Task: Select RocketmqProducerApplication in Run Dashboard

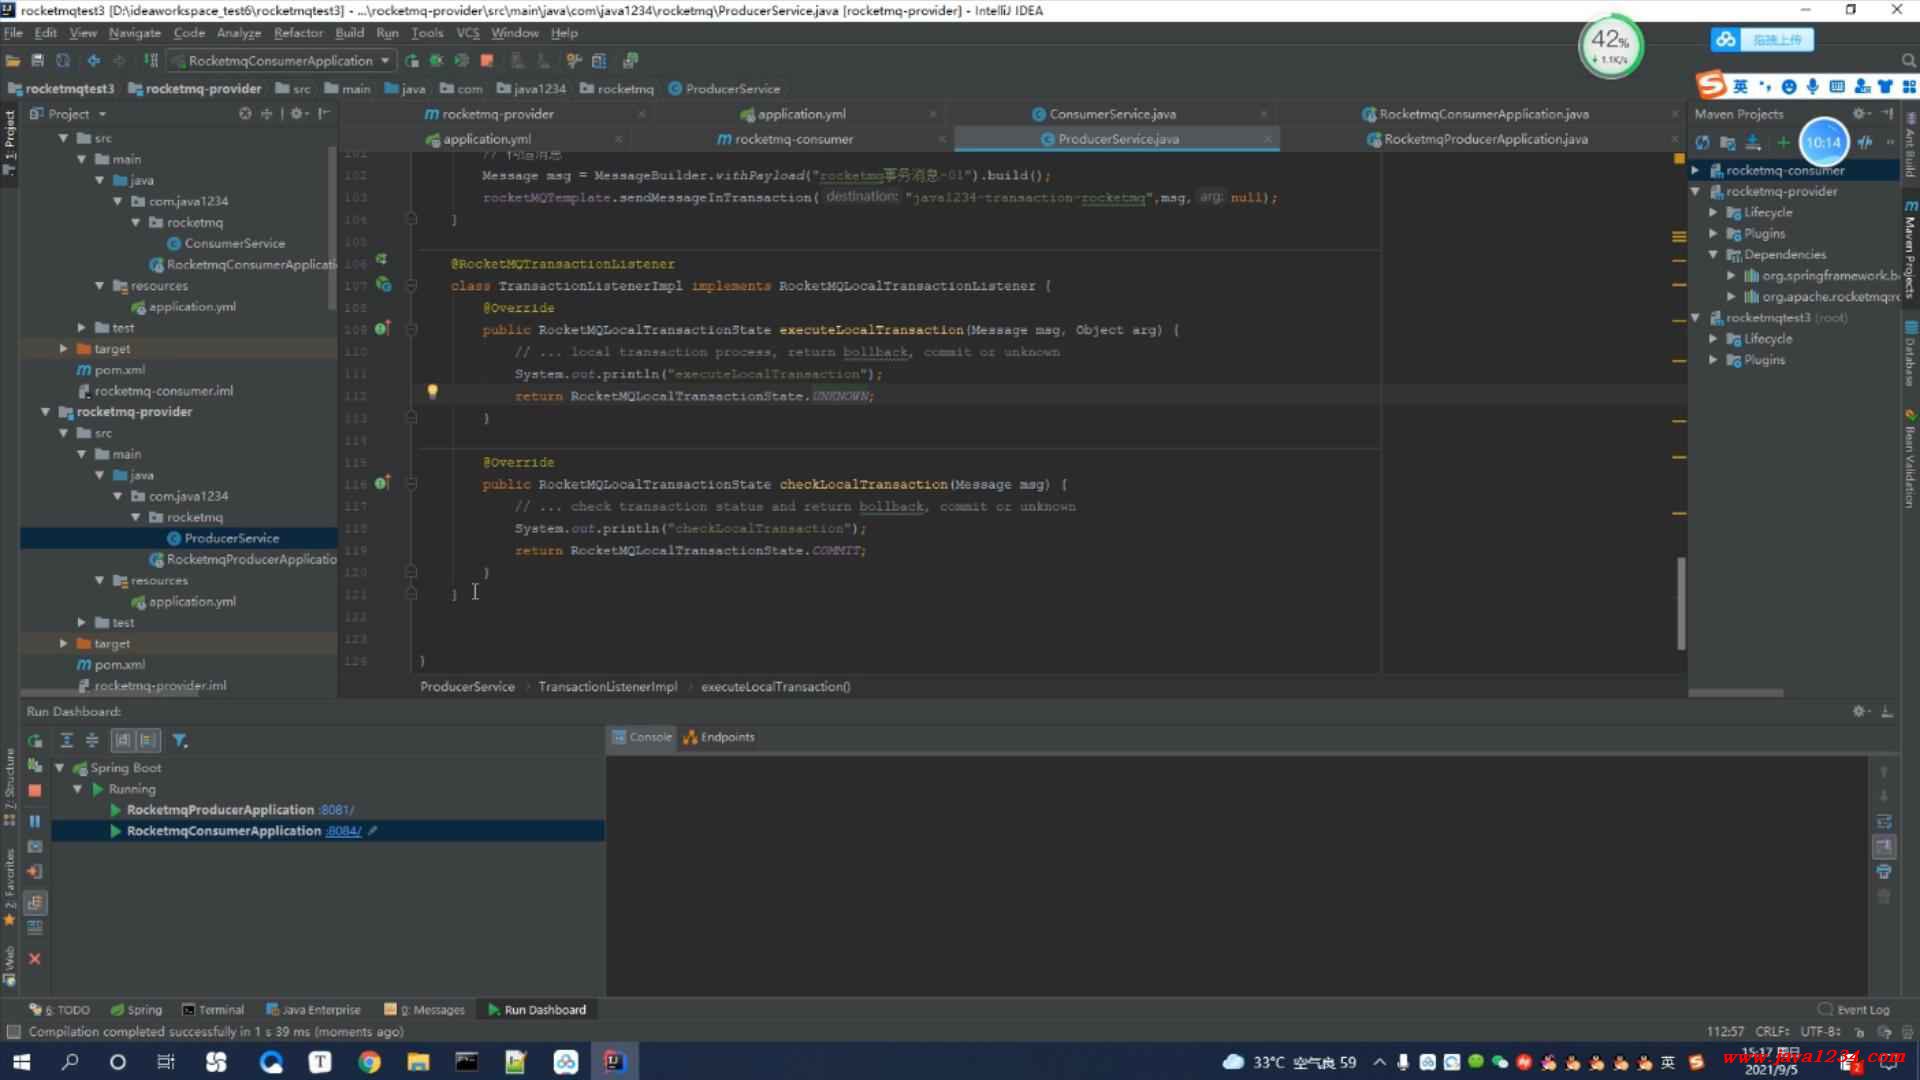Action: pyautogui.click(x=220, y=810)
